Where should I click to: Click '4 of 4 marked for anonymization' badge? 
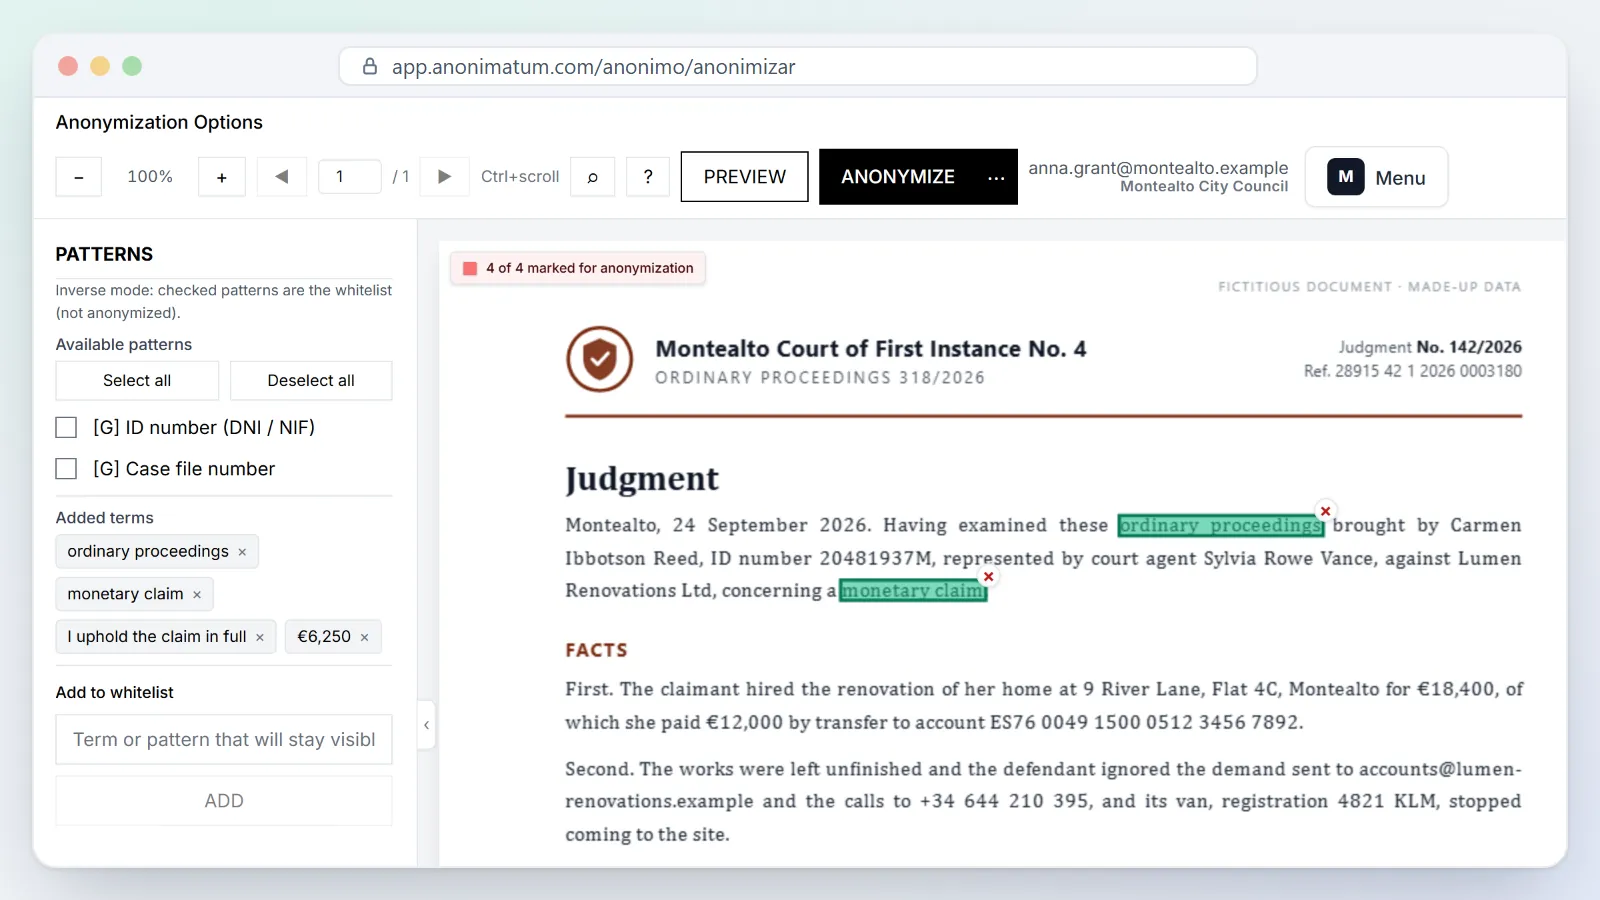coord(578,268)
